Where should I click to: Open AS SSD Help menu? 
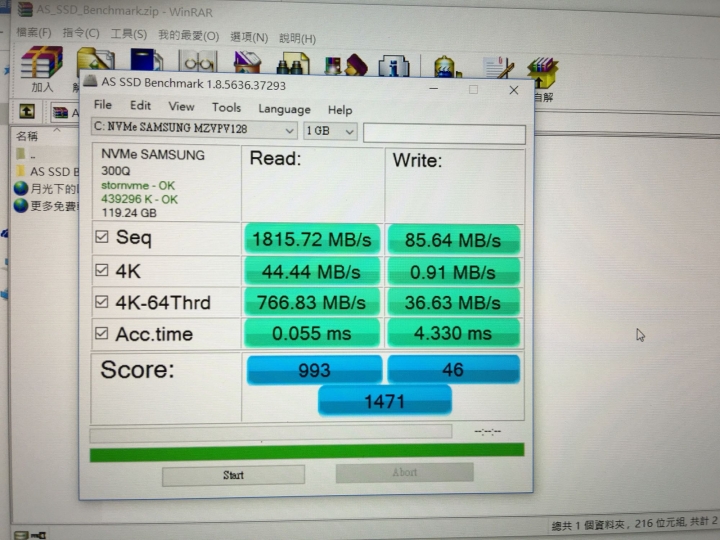point(340,110)
